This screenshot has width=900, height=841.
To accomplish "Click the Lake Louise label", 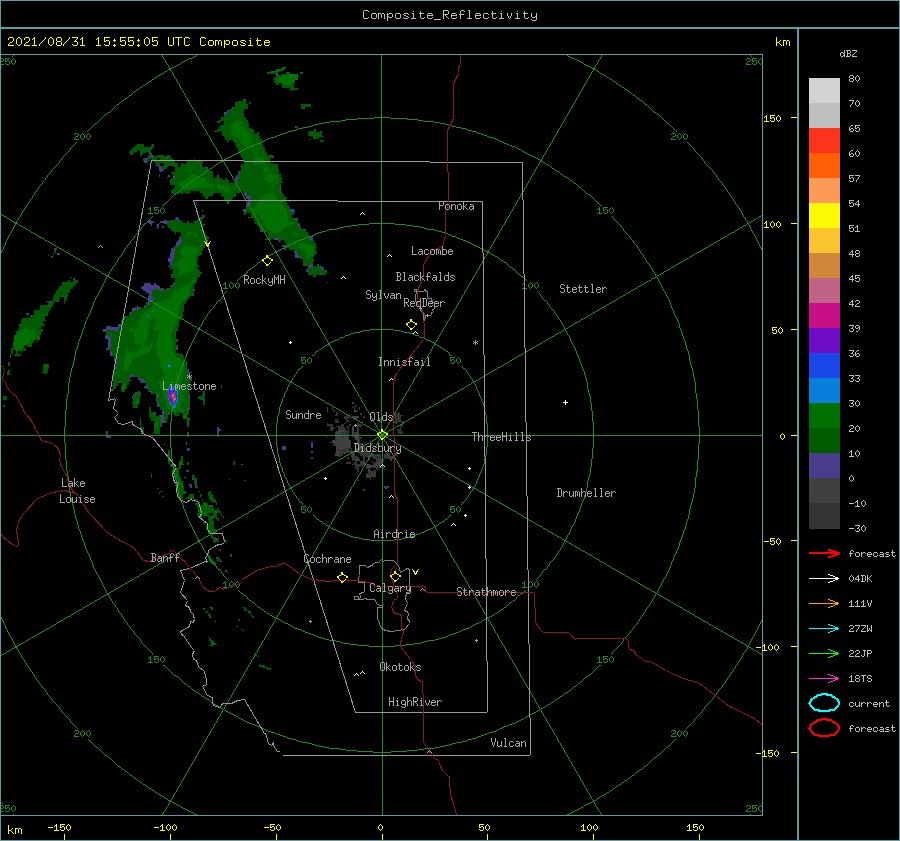I will coord(77,491).
